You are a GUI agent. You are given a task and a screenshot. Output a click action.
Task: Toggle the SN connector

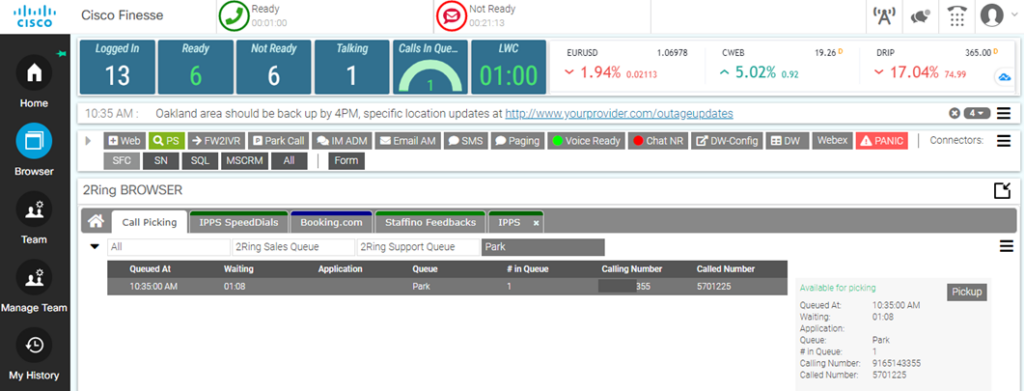tap(161, 161)
